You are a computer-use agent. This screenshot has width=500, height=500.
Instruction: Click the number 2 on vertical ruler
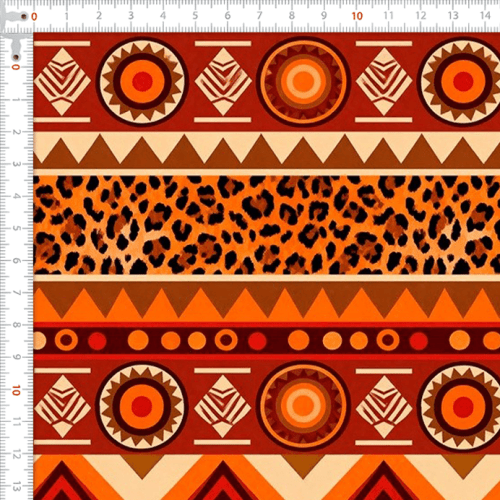(x=16, y=132)
